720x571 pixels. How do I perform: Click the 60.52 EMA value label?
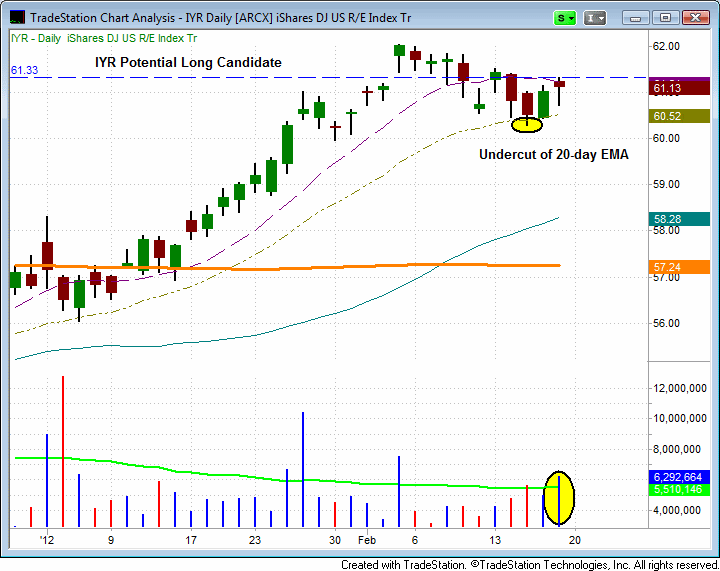679,116
